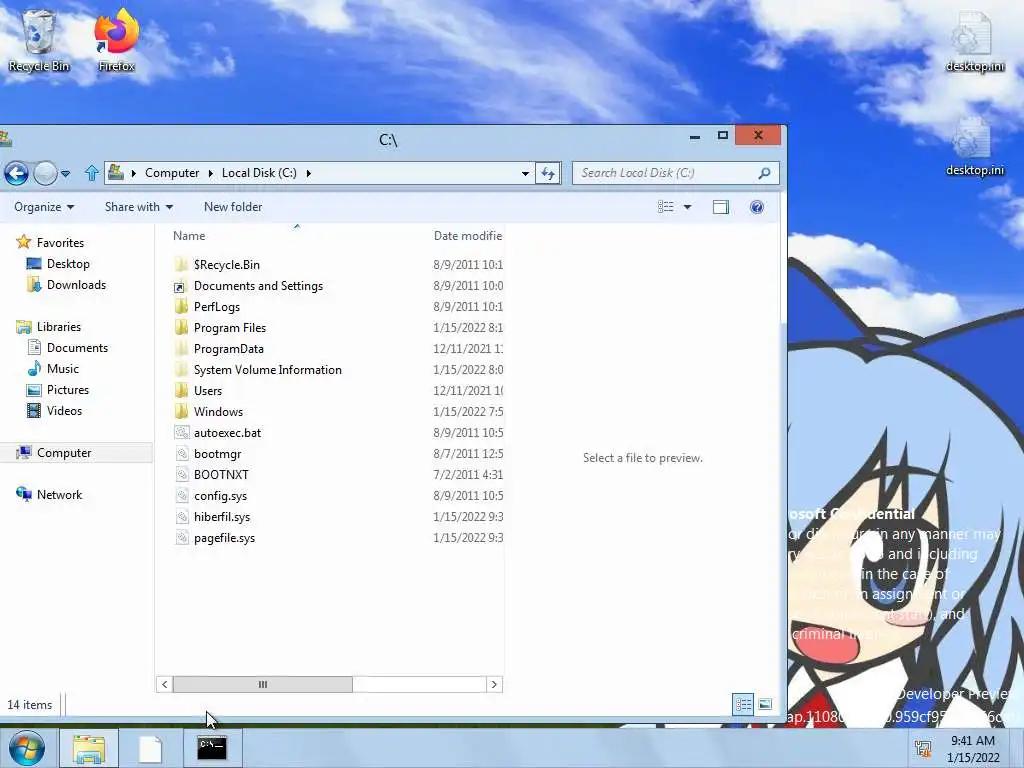
Task: Open the view options dropdown arrow
Action: point(687,207)
